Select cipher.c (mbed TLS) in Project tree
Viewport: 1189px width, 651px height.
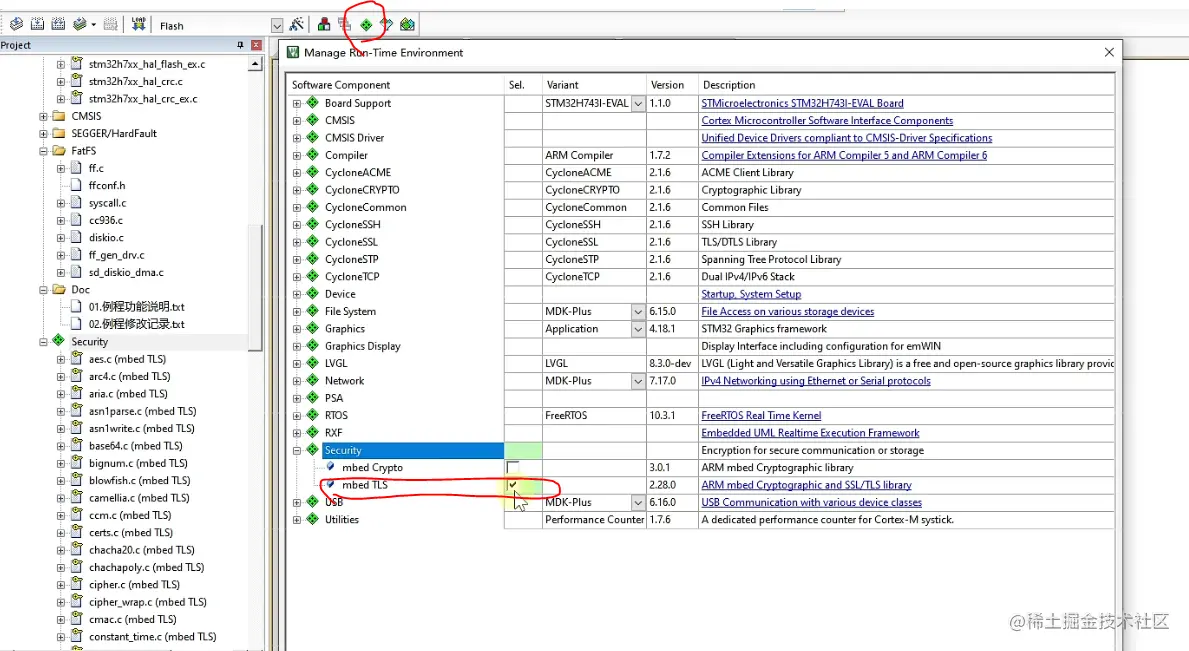point(133,584)
